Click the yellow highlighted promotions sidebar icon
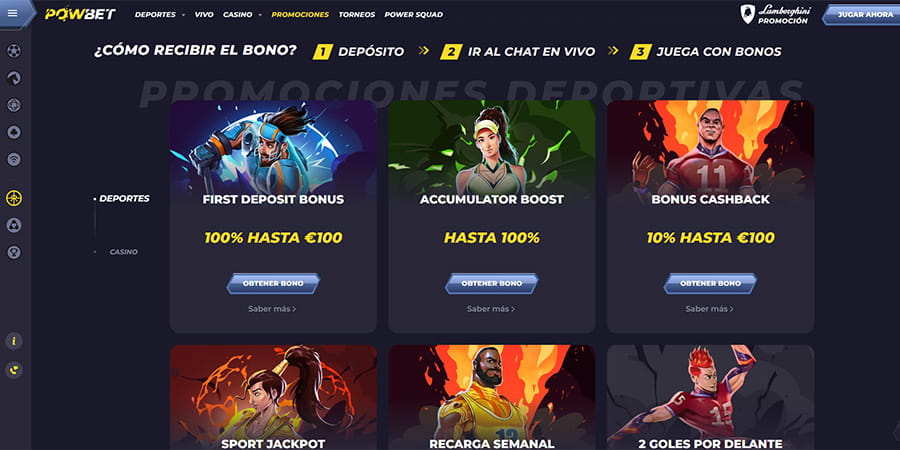This screenshot has height=450, width=900. coord(14,199)
